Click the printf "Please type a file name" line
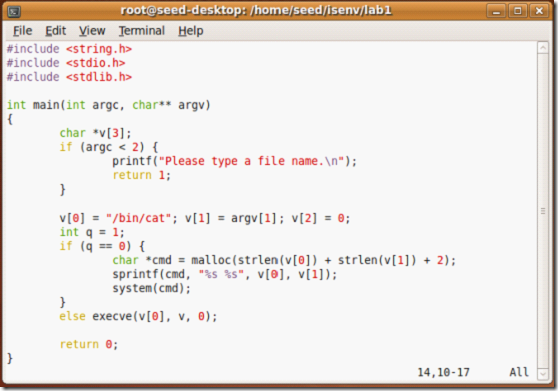Screen dimensions: 558x391 point(235,161)
